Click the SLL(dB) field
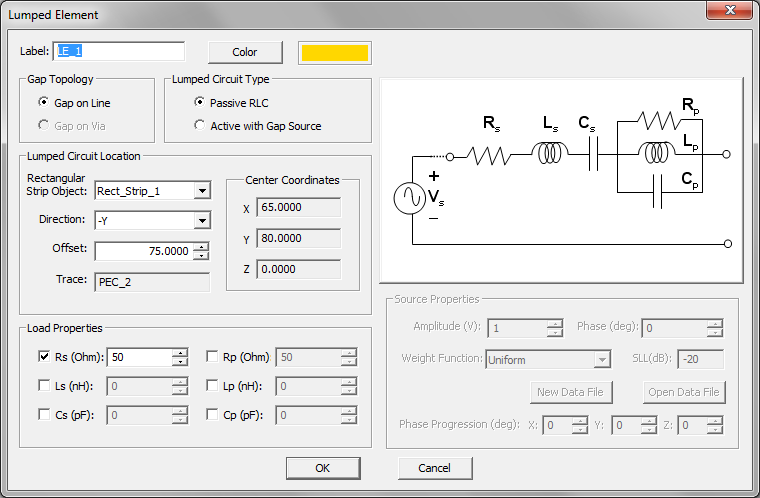Screen dimensions: 760x498 (700, 359)
